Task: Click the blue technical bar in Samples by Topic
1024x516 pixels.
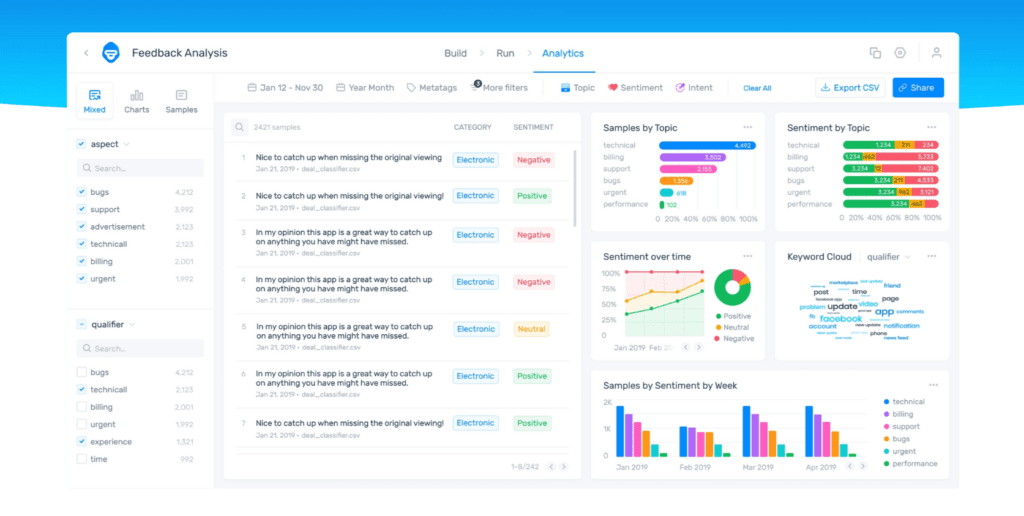Action: tap(707, 146)
